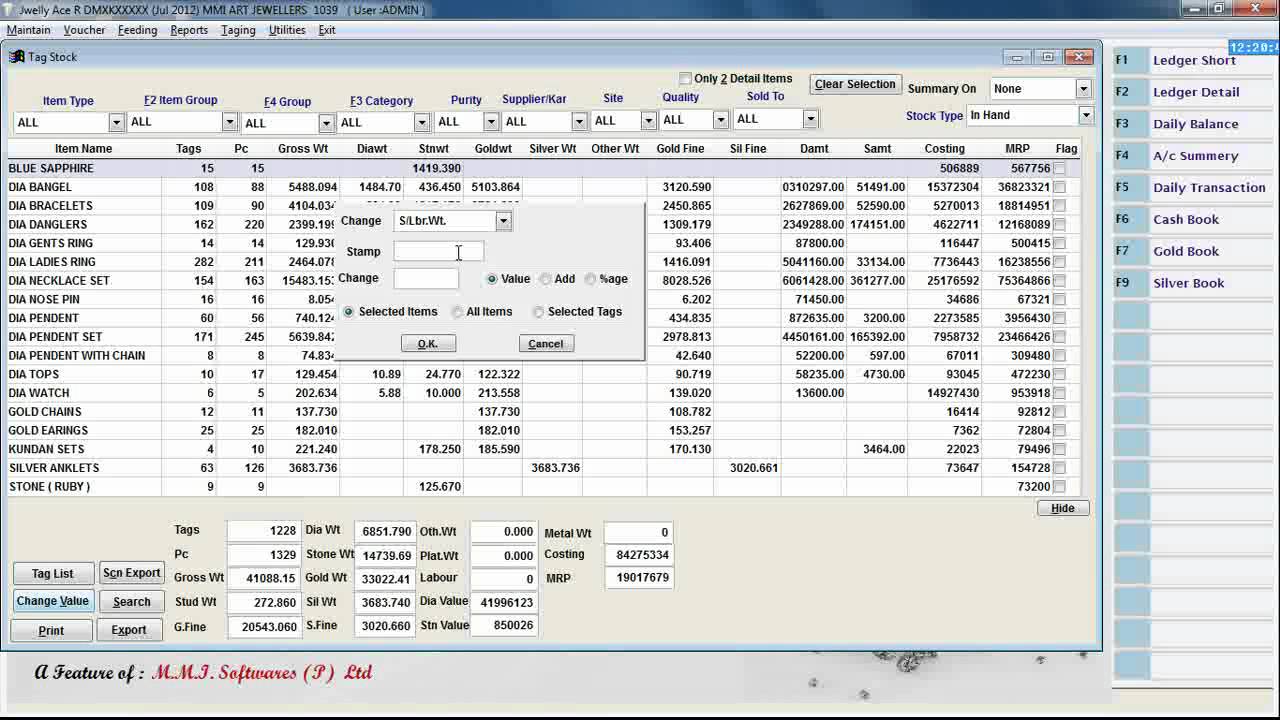The image size is (1280, 720).
Task: Tick the Flag checkbox for SILVER ANKLETS
Action: pos(1060,468)
